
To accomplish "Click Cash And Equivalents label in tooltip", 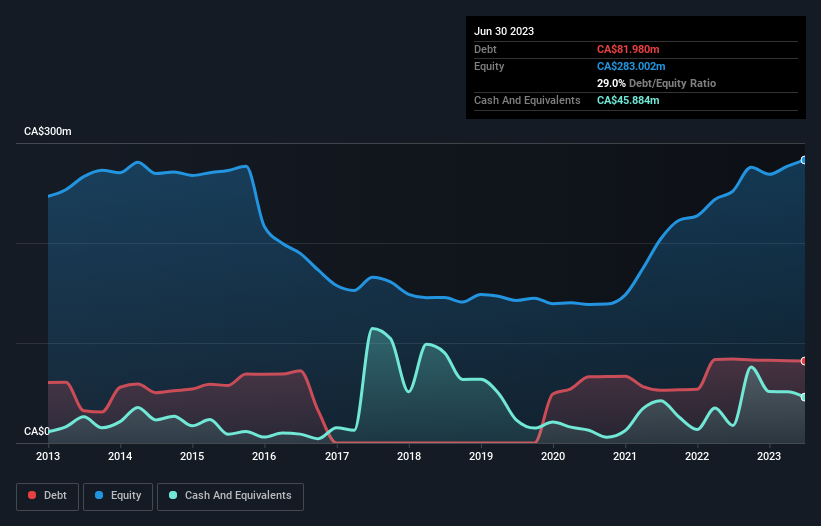I will (x=527, y=100).
